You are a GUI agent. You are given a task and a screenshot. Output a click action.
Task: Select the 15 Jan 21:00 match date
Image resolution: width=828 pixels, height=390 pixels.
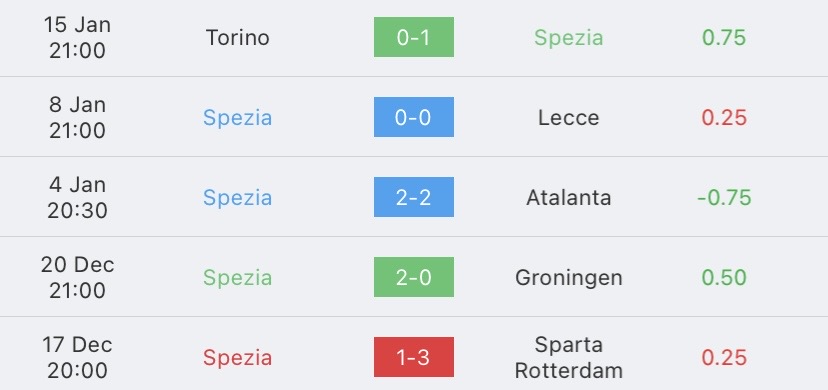[77, 37]
